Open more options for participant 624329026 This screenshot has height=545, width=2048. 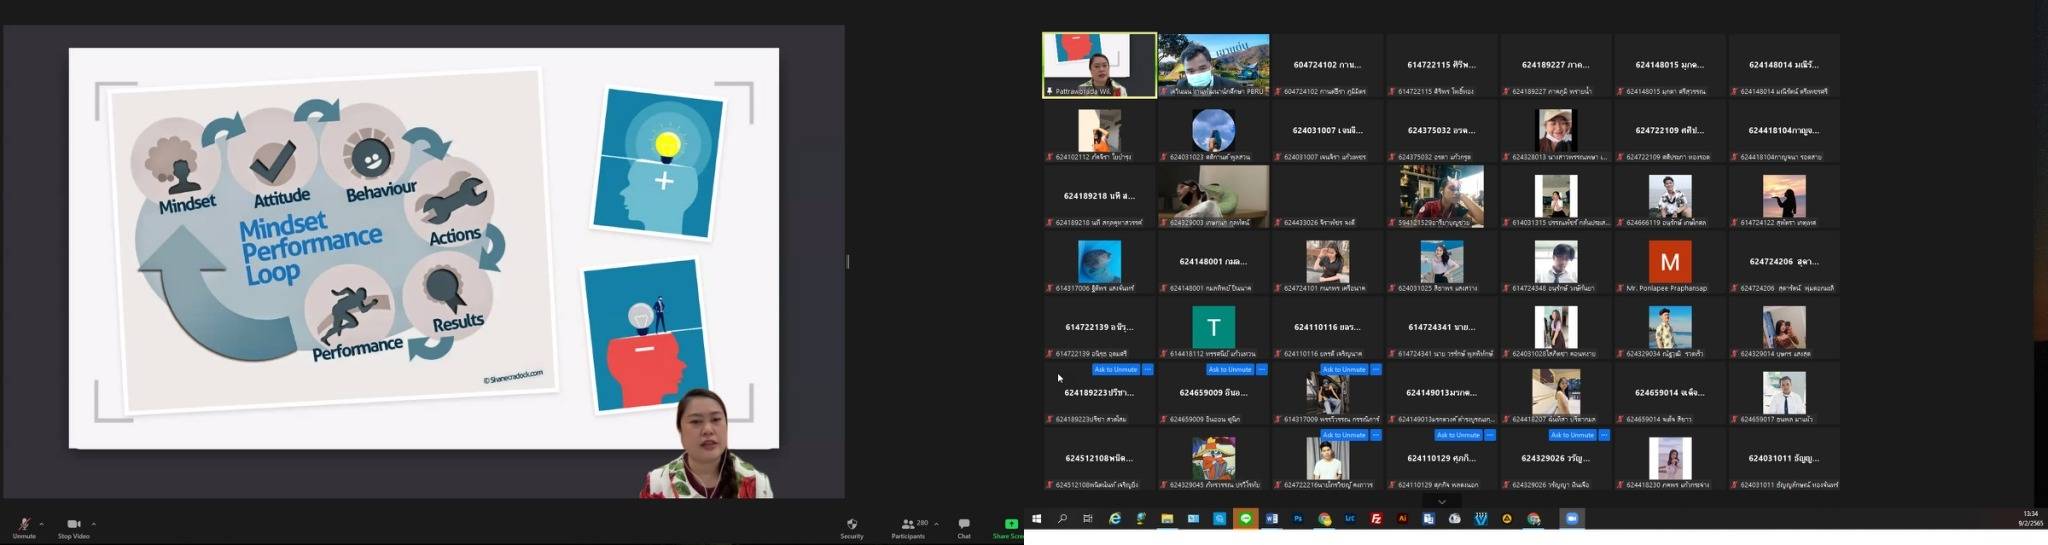coord(1603,436)
